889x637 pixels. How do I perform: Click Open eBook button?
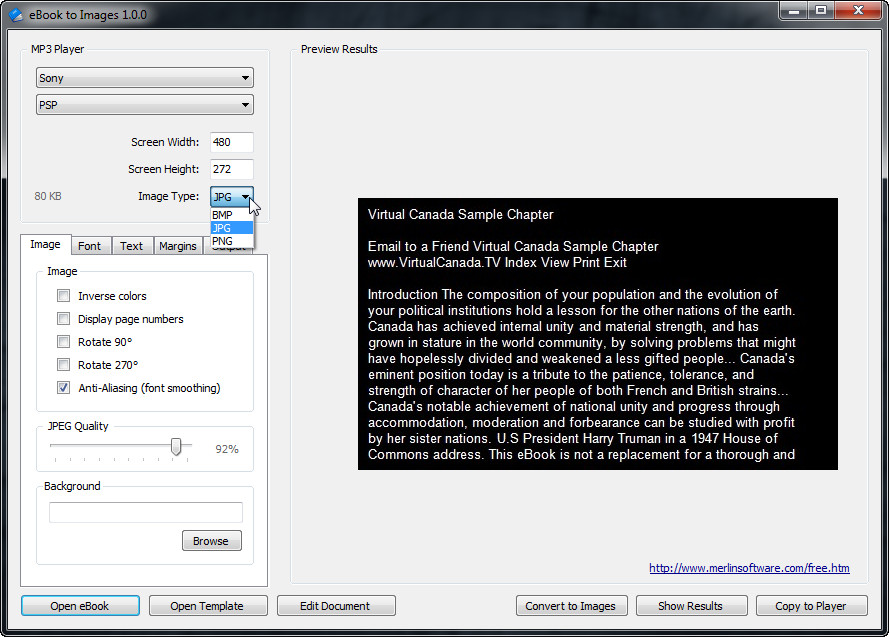click(x=80, y=606)
